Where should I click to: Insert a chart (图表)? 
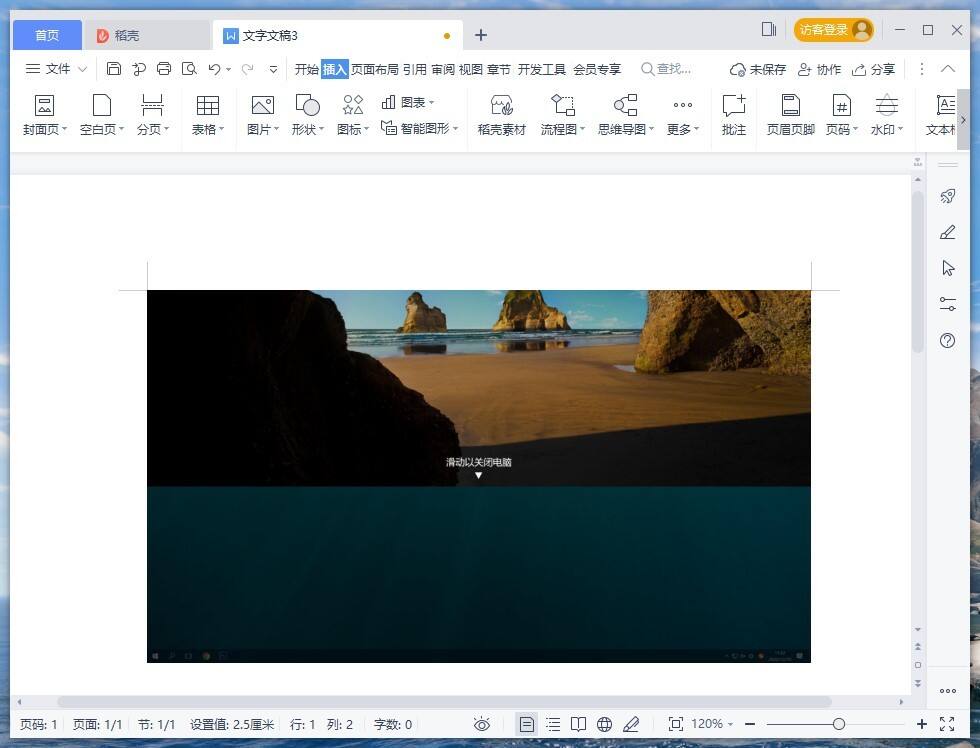[x=408, y=102]
